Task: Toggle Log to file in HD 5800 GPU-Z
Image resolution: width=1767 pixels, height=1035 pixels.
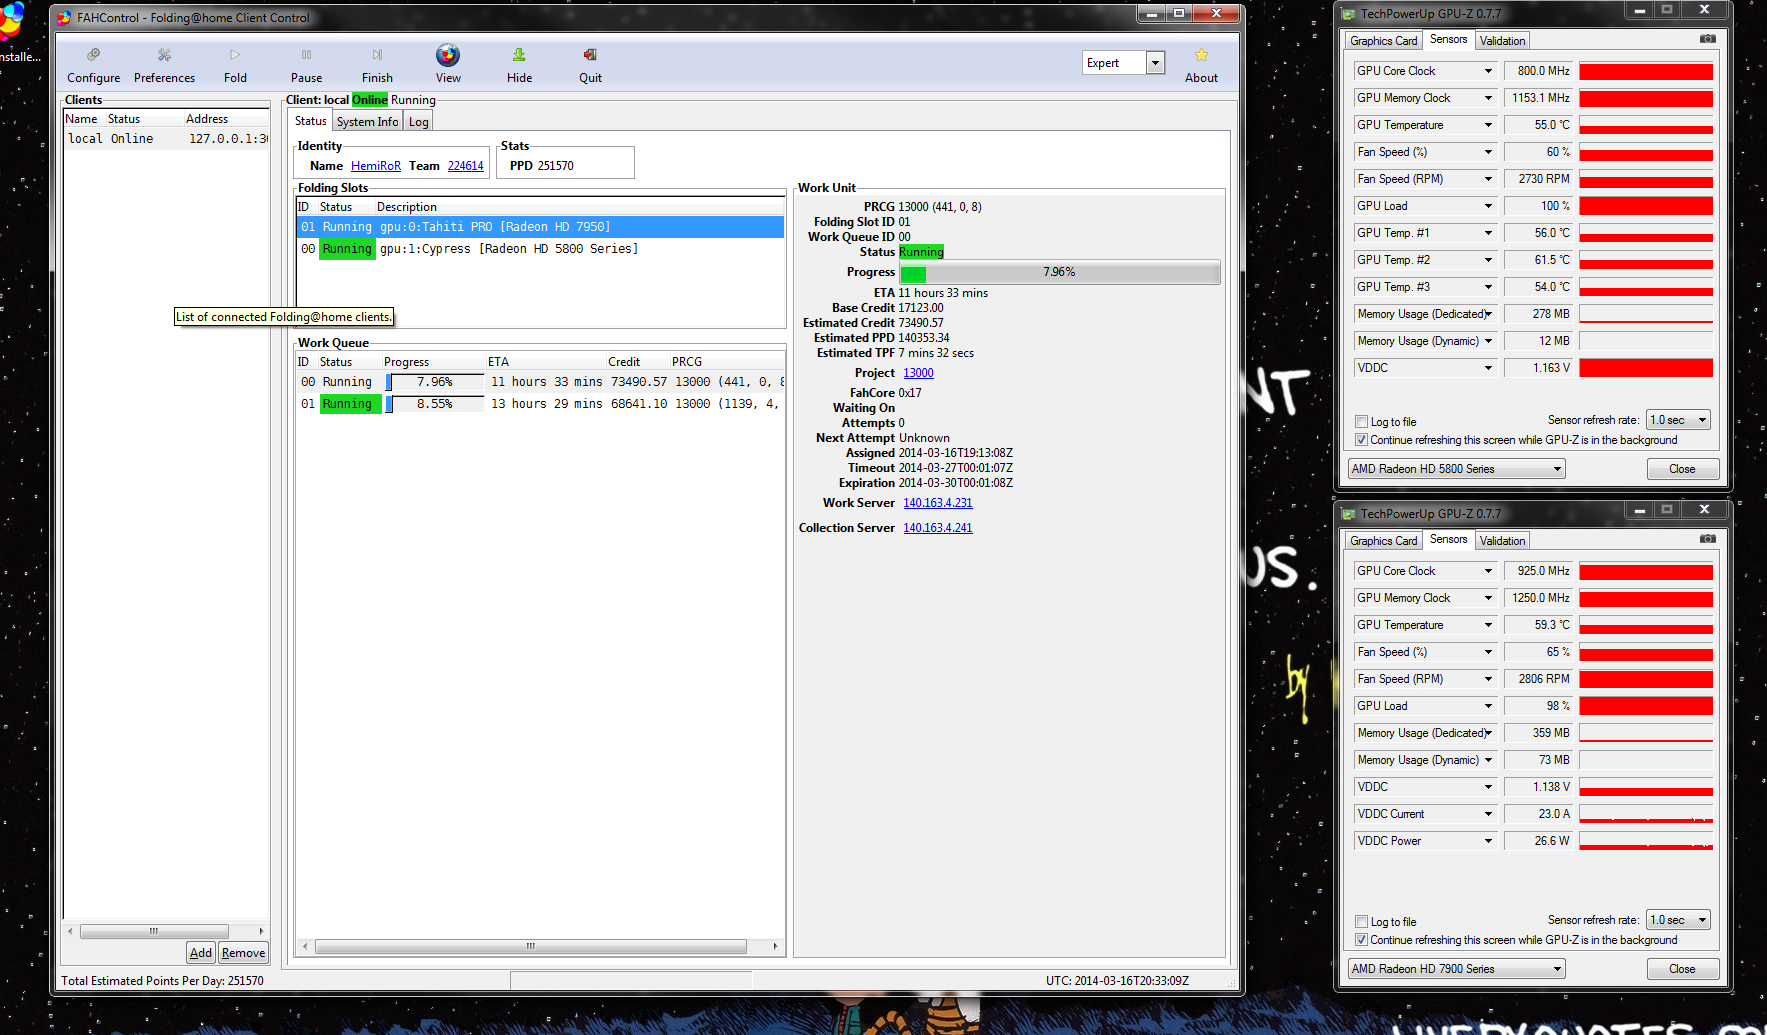Action: (x=1361, y=422)
